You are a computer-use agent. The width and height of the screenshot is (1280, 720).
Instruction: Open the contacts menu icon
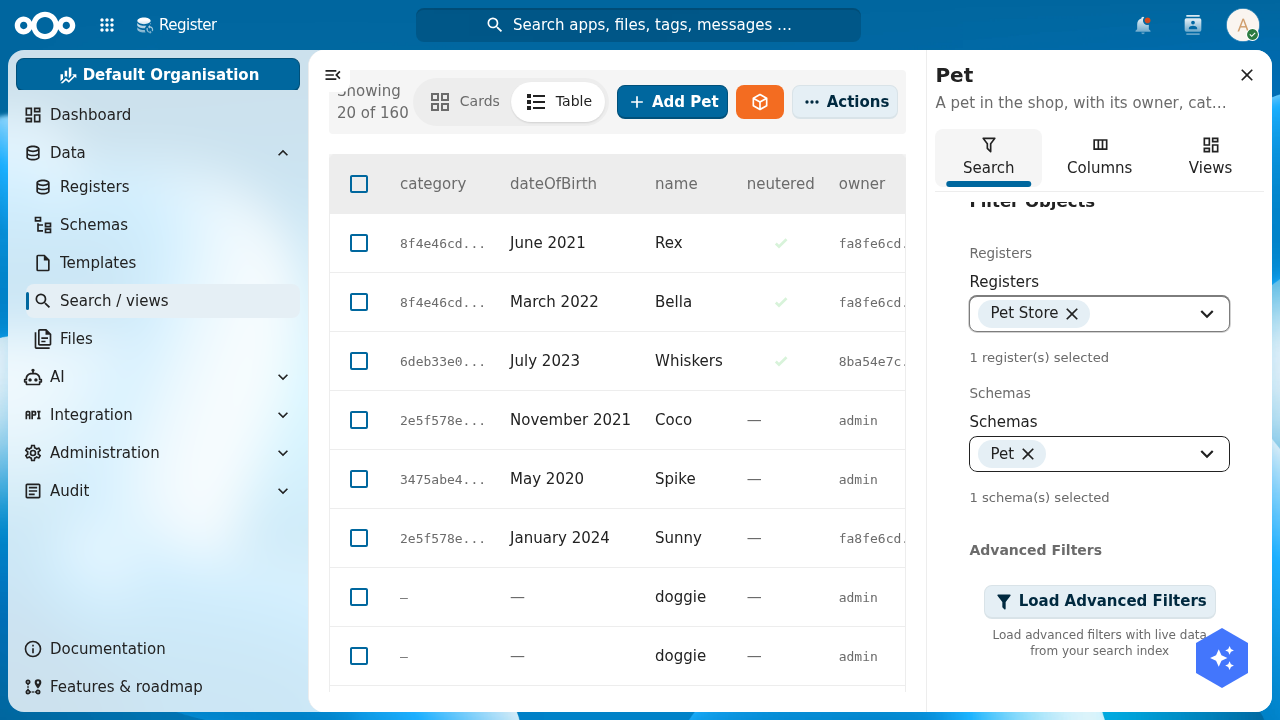click(1192, 25)
